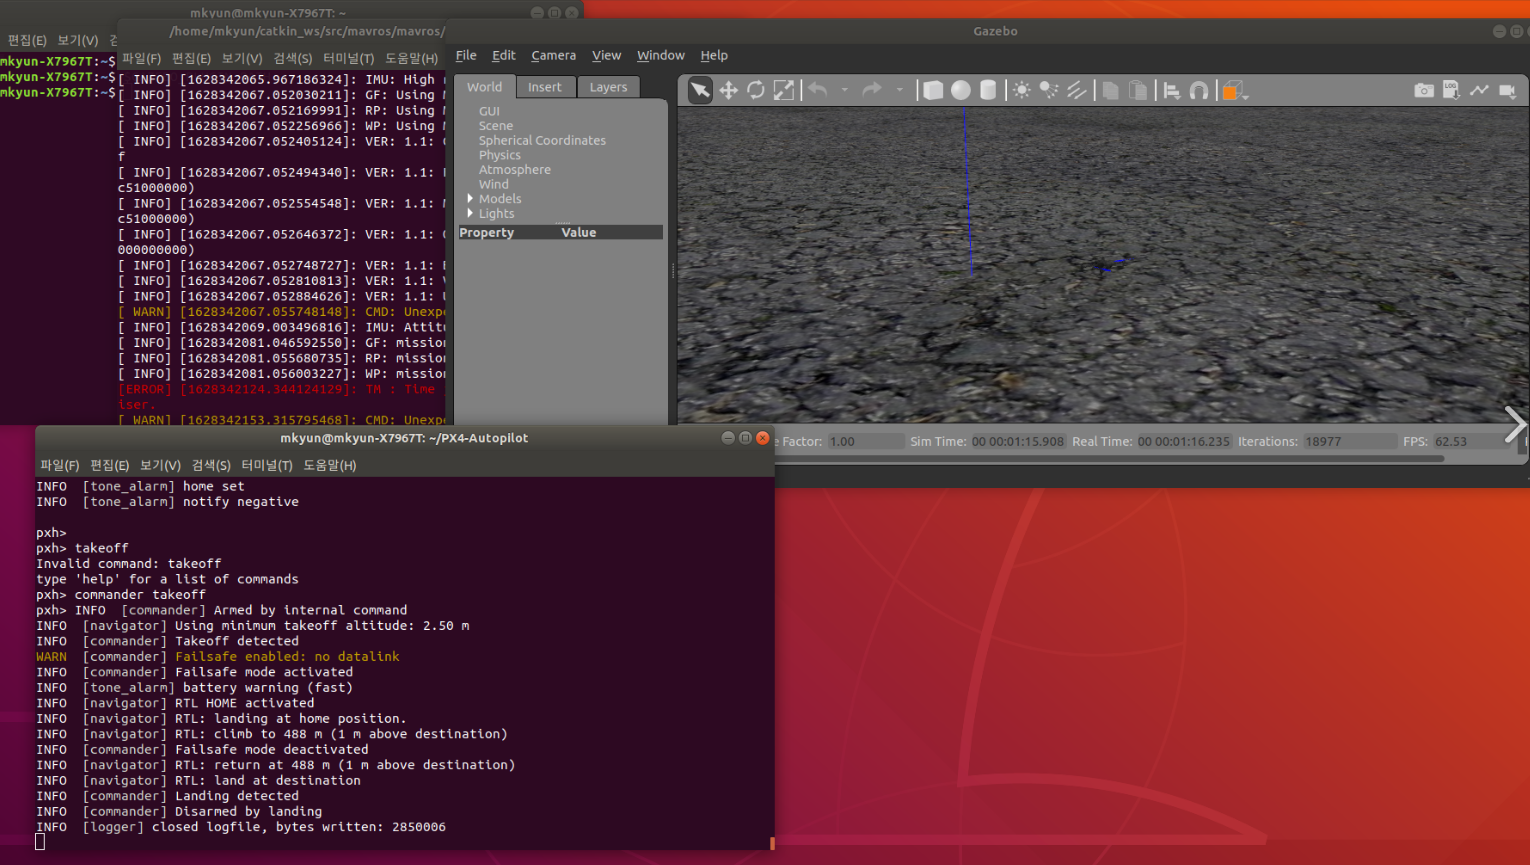Select the arrow selection mode in Gazebo toolbar
Screen dimensions: 1530x865
tap(700, 90)
